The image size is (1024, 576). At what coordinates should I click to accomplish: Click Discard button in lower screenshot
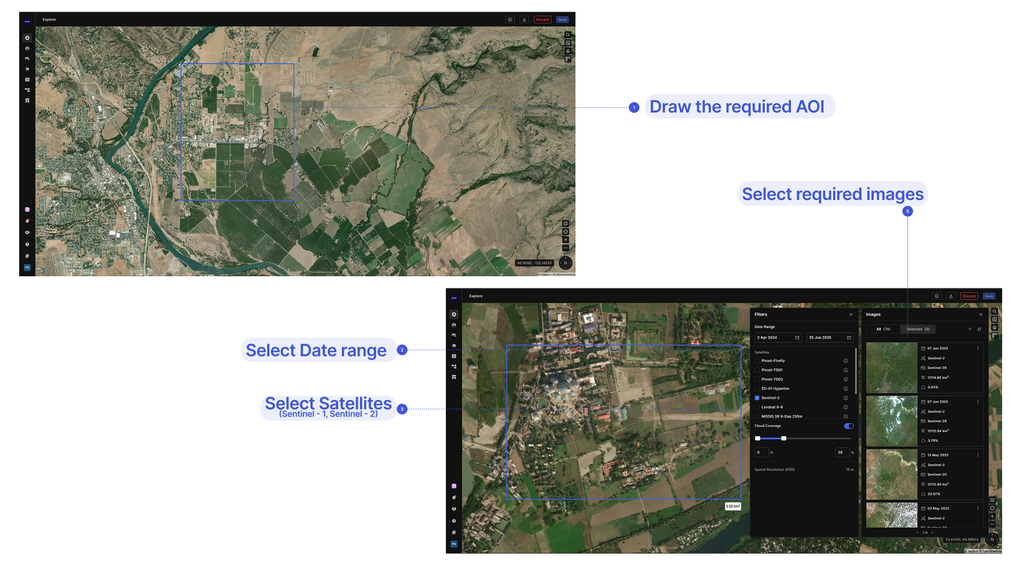969,296
